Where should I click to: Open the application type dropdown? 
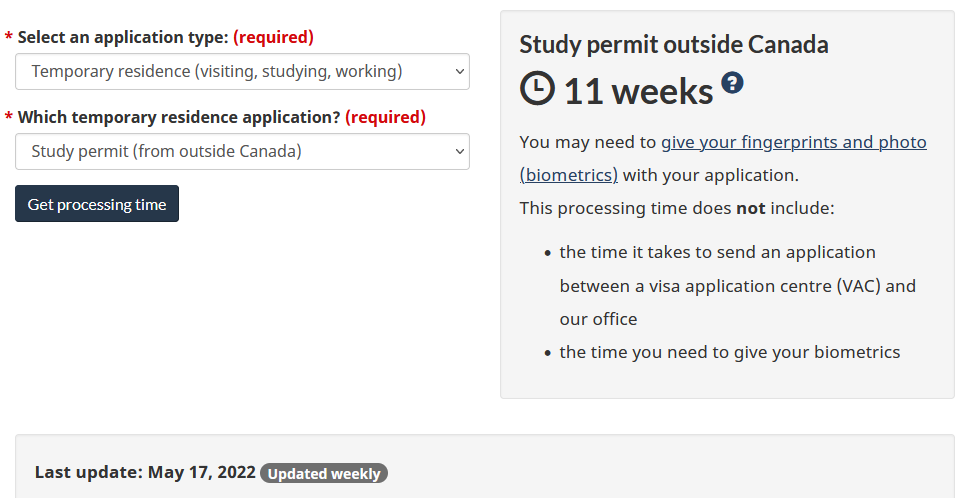242,72
